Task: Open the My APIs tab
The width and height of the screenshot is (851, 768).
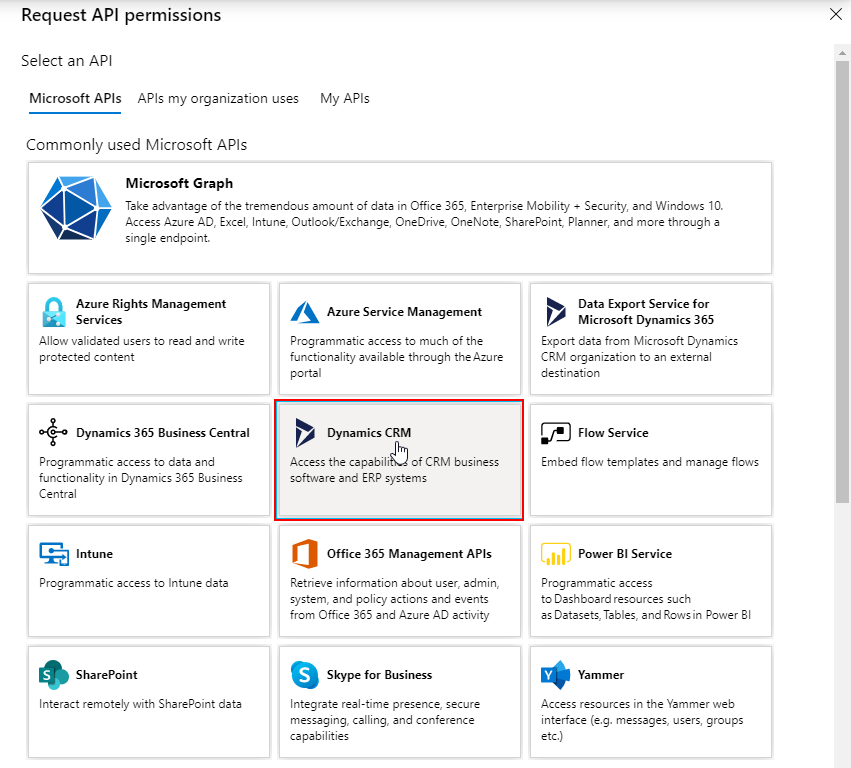Action: click(345, 98)
